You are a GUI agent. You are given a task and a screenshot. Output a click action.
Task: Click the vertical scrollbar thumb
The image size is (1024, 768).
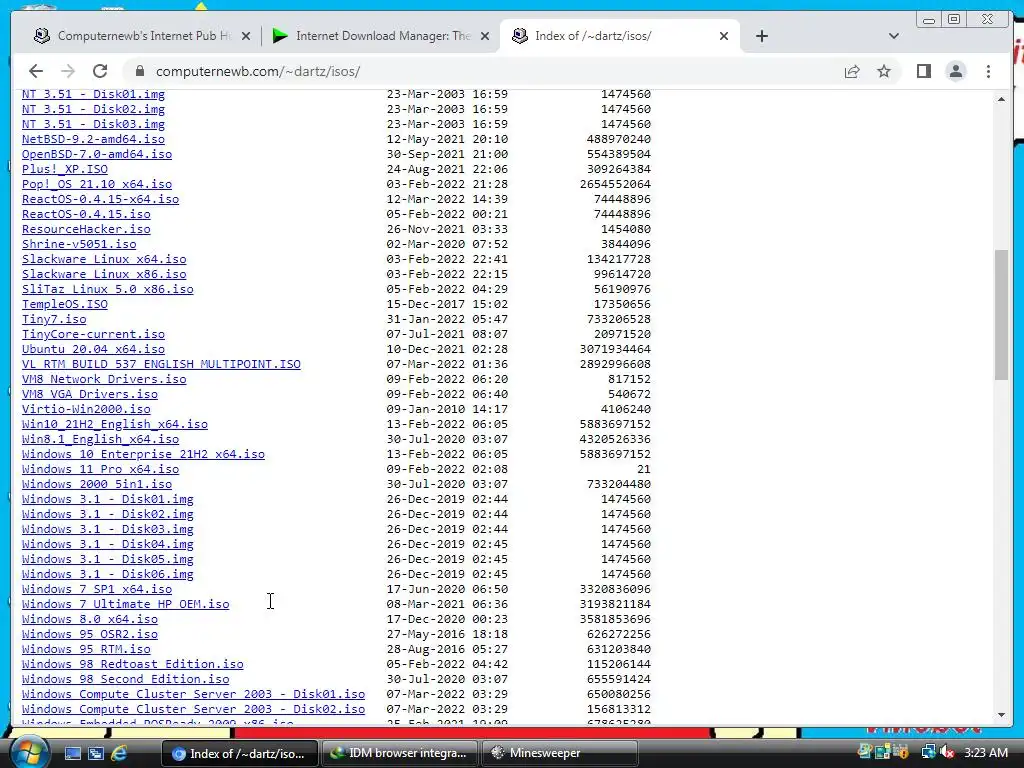1001,314
